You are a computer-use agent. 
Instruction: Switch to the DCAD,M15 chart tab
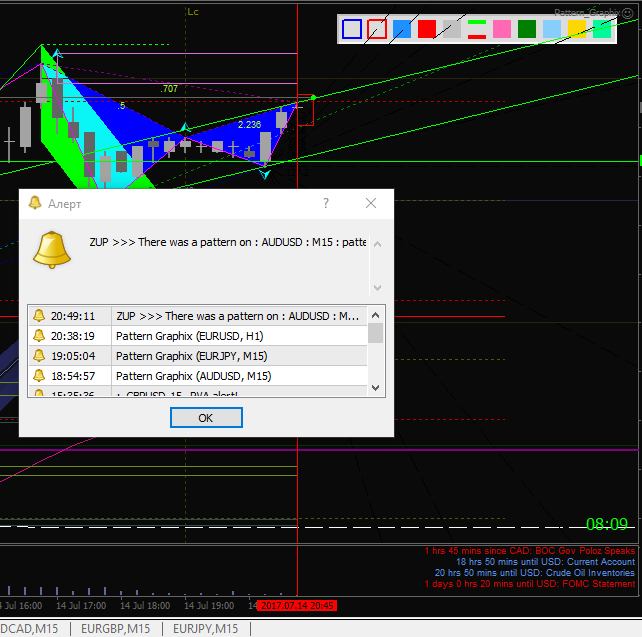click(x=29, y=629)
